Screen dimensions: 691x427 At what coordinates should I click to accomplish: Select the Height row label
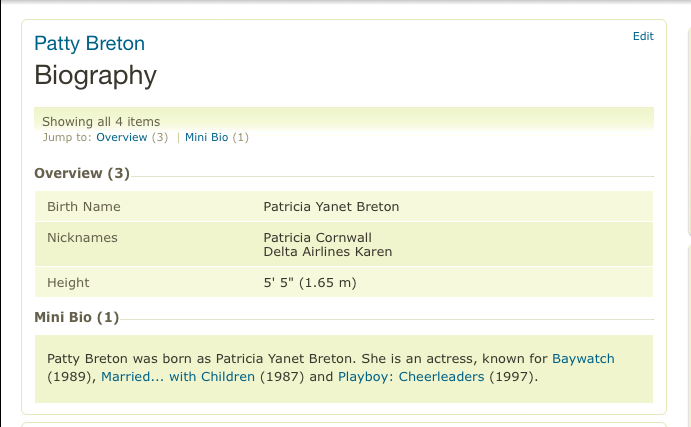(68, 283)
